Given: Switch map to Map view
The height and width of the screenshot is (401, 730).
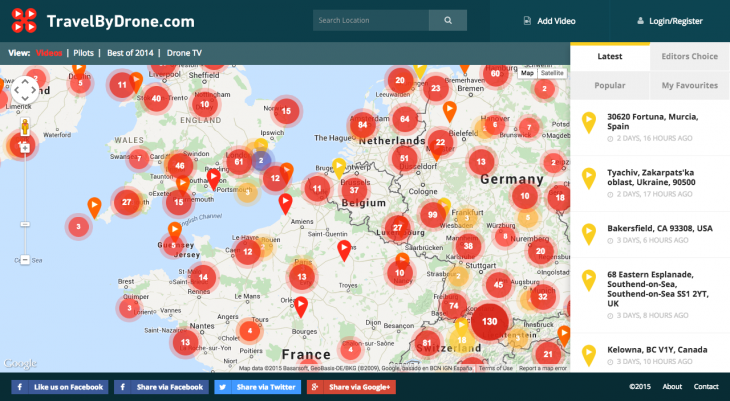Looking at the screenshot, I should [527, 73].
